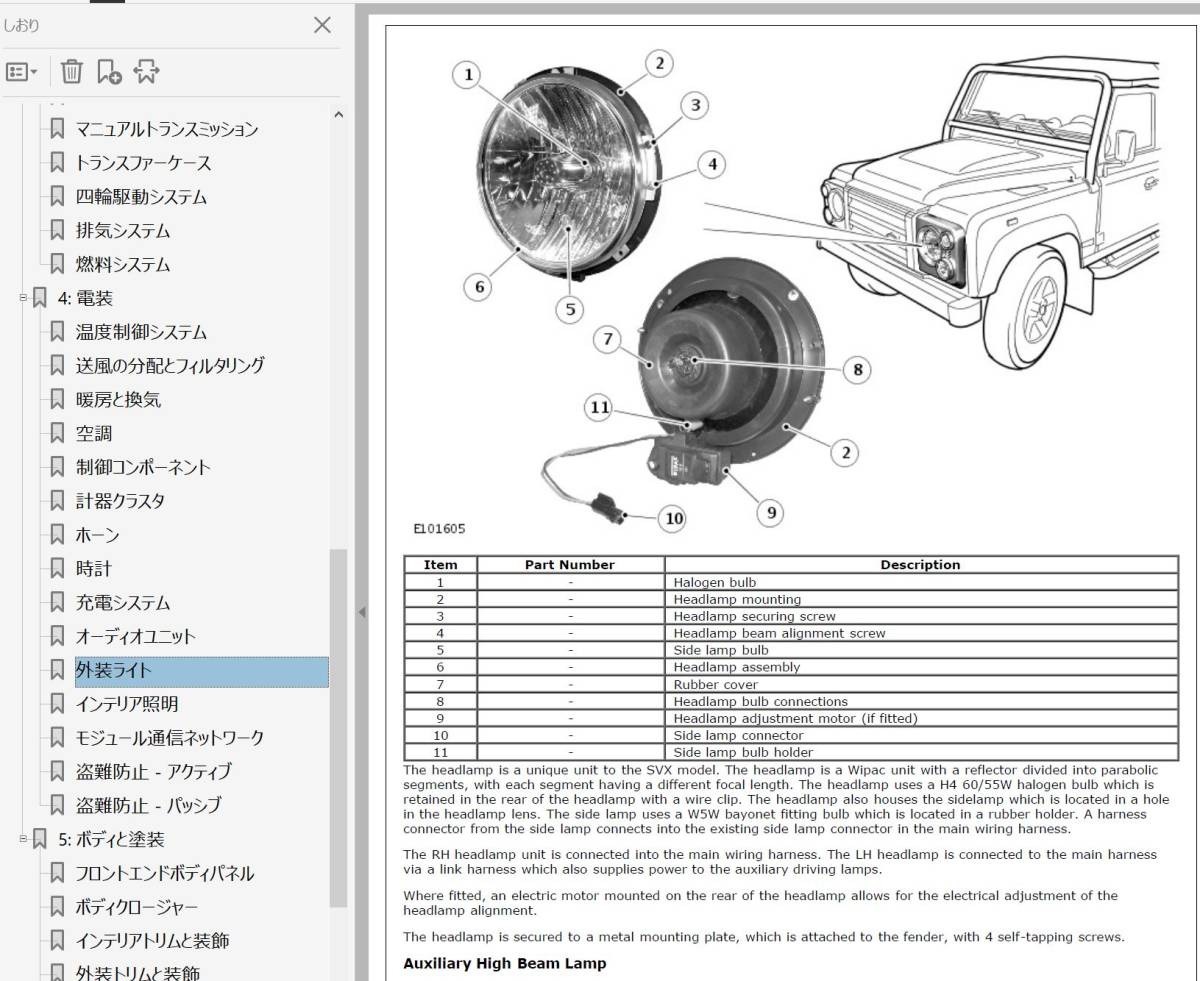
Task: Click the 'Side lamp connector' cell
Action: click(x=921, y=735)
